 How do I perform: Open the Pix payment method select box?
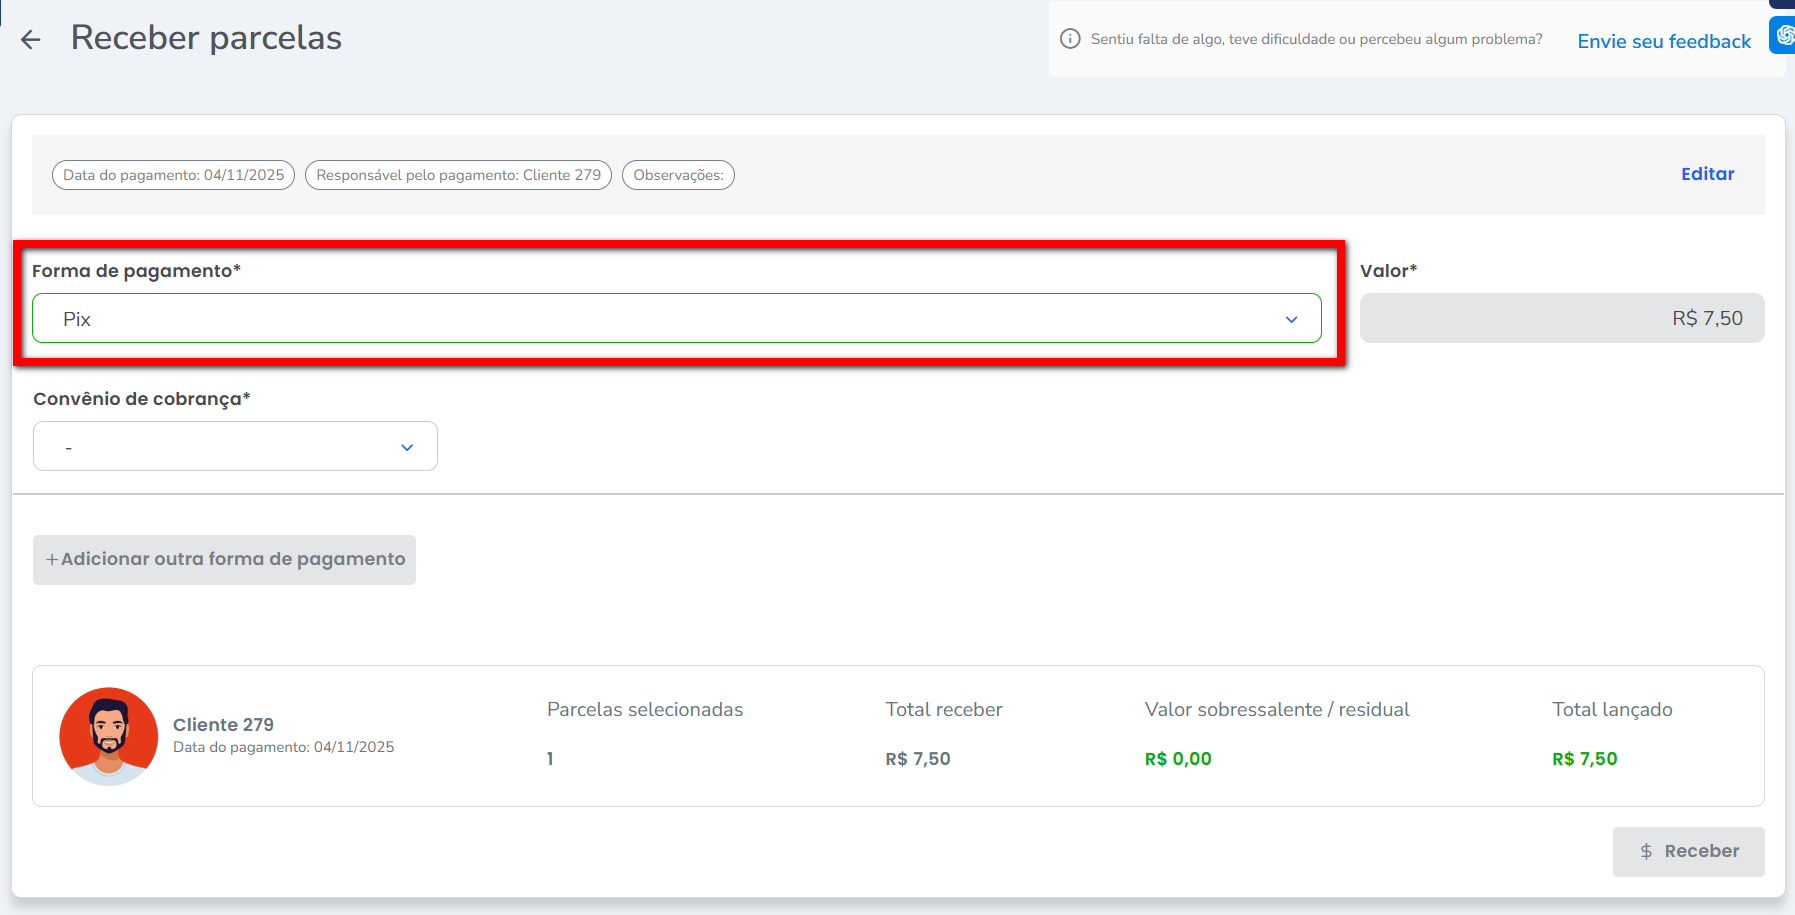click(660, 319)
